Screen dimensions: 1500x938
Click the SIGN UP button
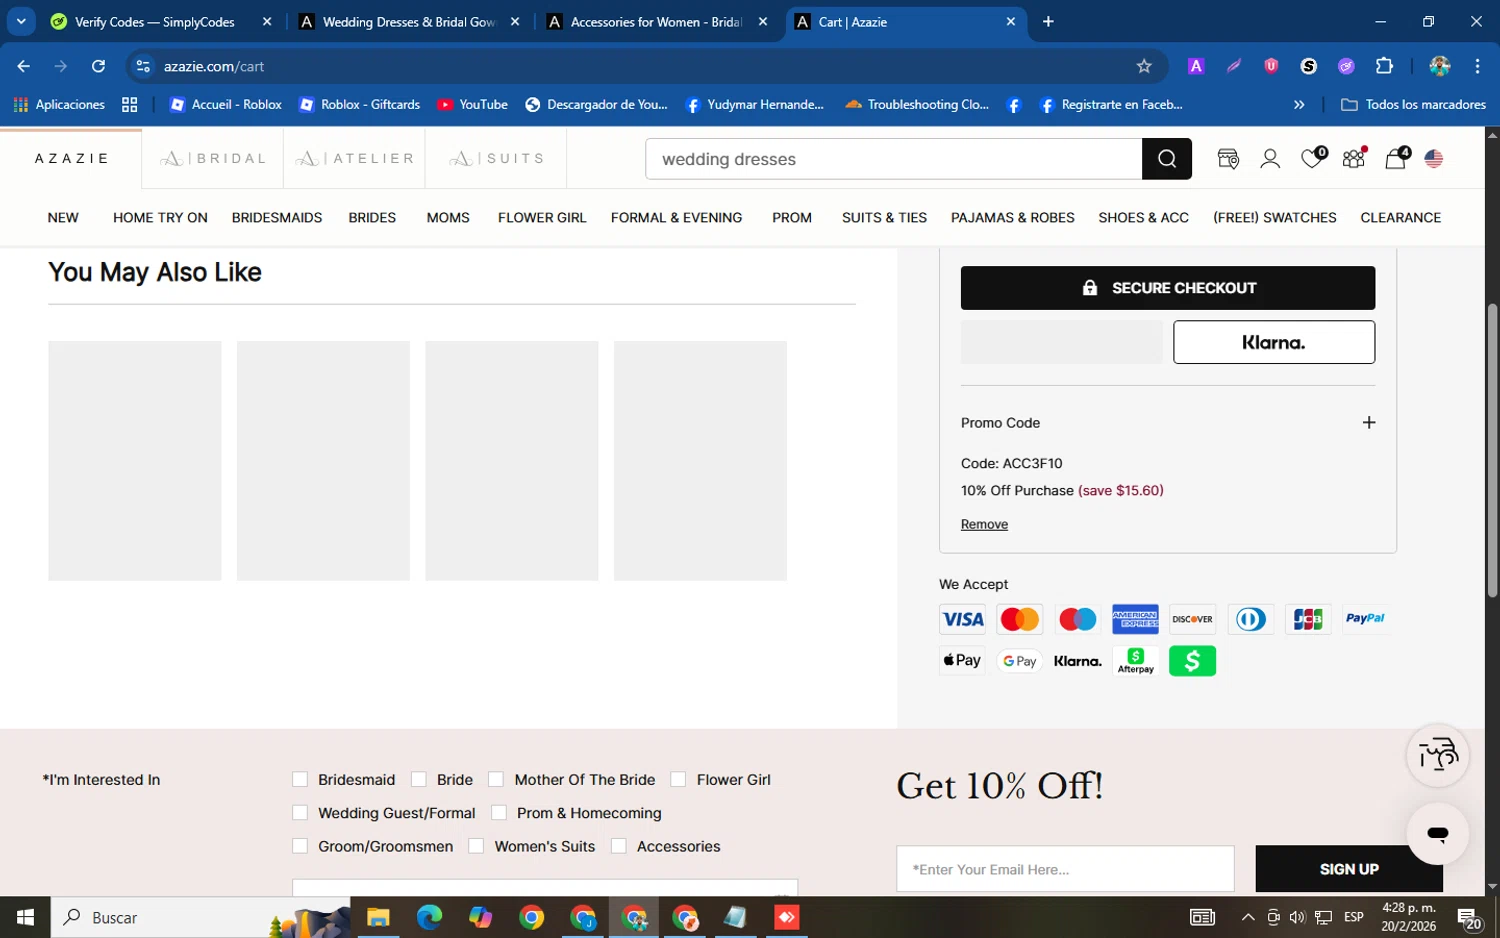pos(1349,869)
